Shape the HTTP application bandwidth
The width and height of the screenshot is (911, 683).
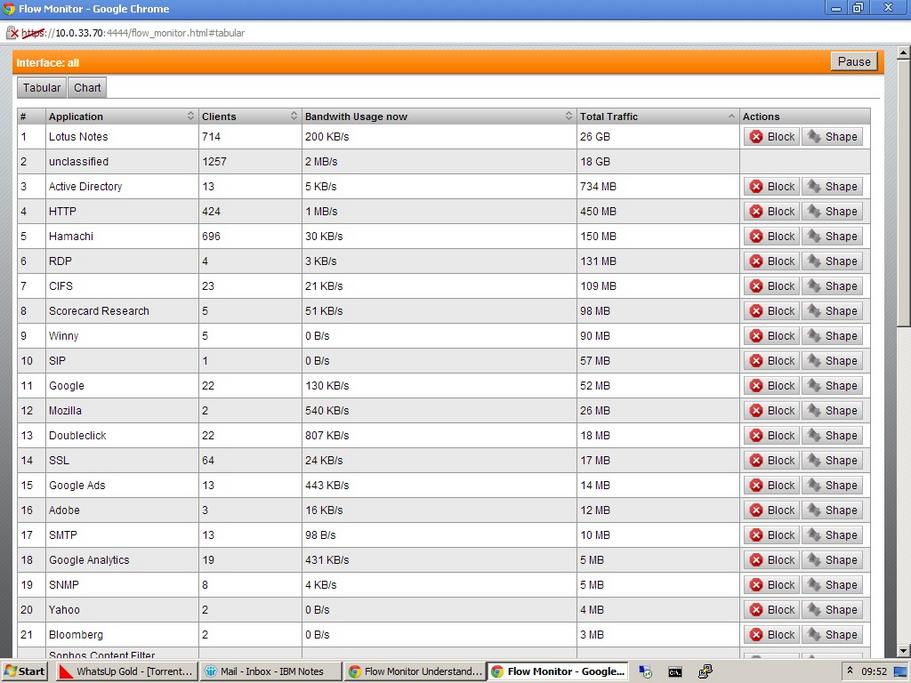(x=832, y=211)
